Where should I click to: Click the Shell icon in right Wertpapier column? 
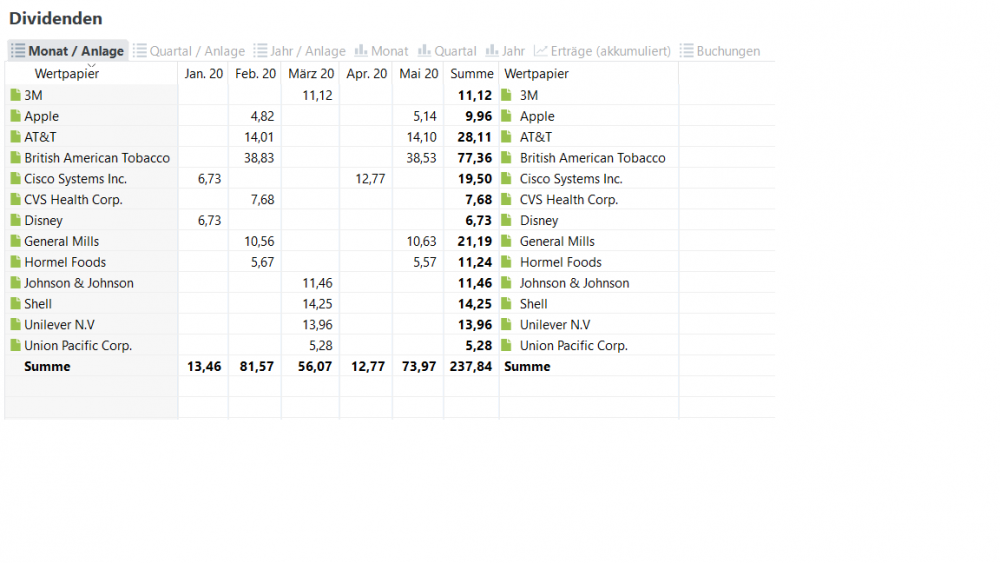coord(506,303)
